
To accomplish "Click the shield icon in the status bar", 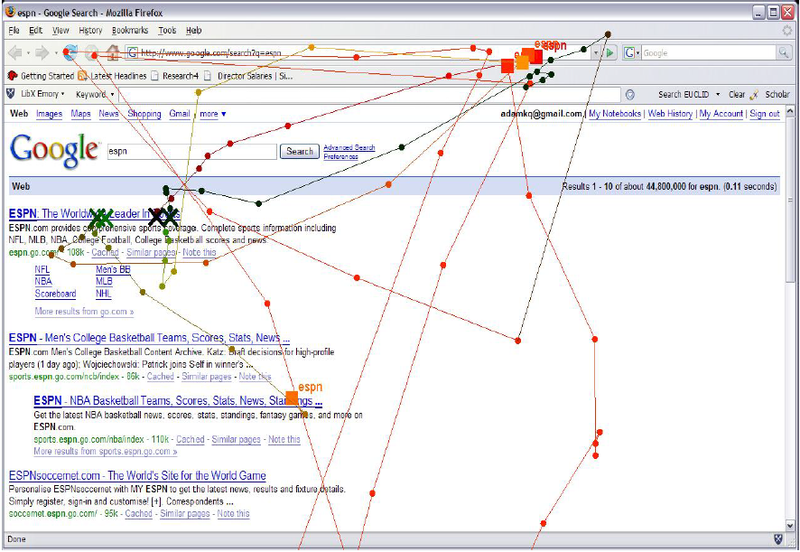I will 778,539.
